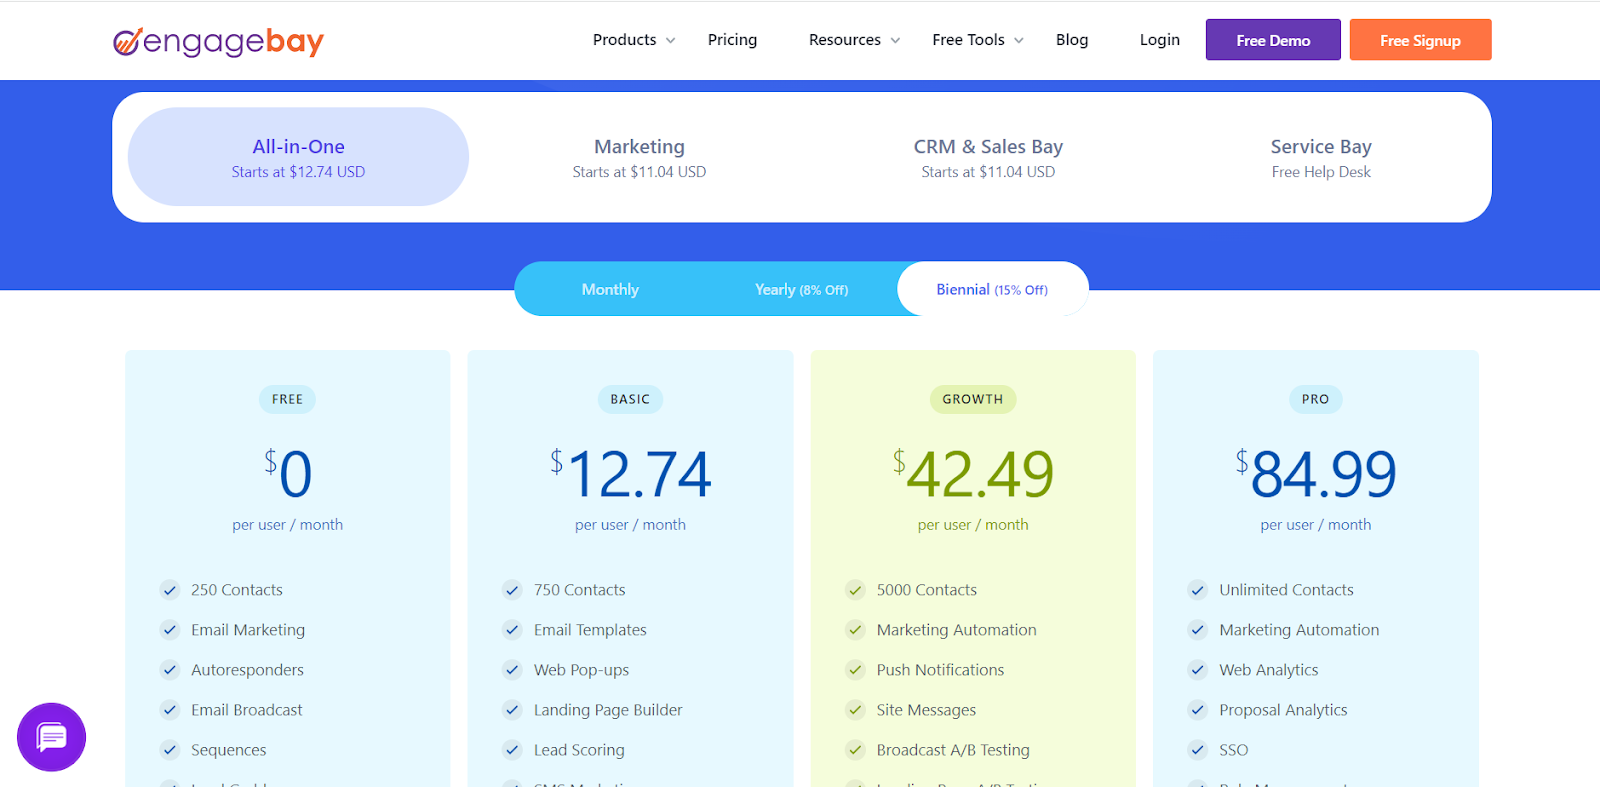This screenshot has width=1600, height=787.
Task: Click Marketing Automation in the Pro plan
Action: 1299,630
